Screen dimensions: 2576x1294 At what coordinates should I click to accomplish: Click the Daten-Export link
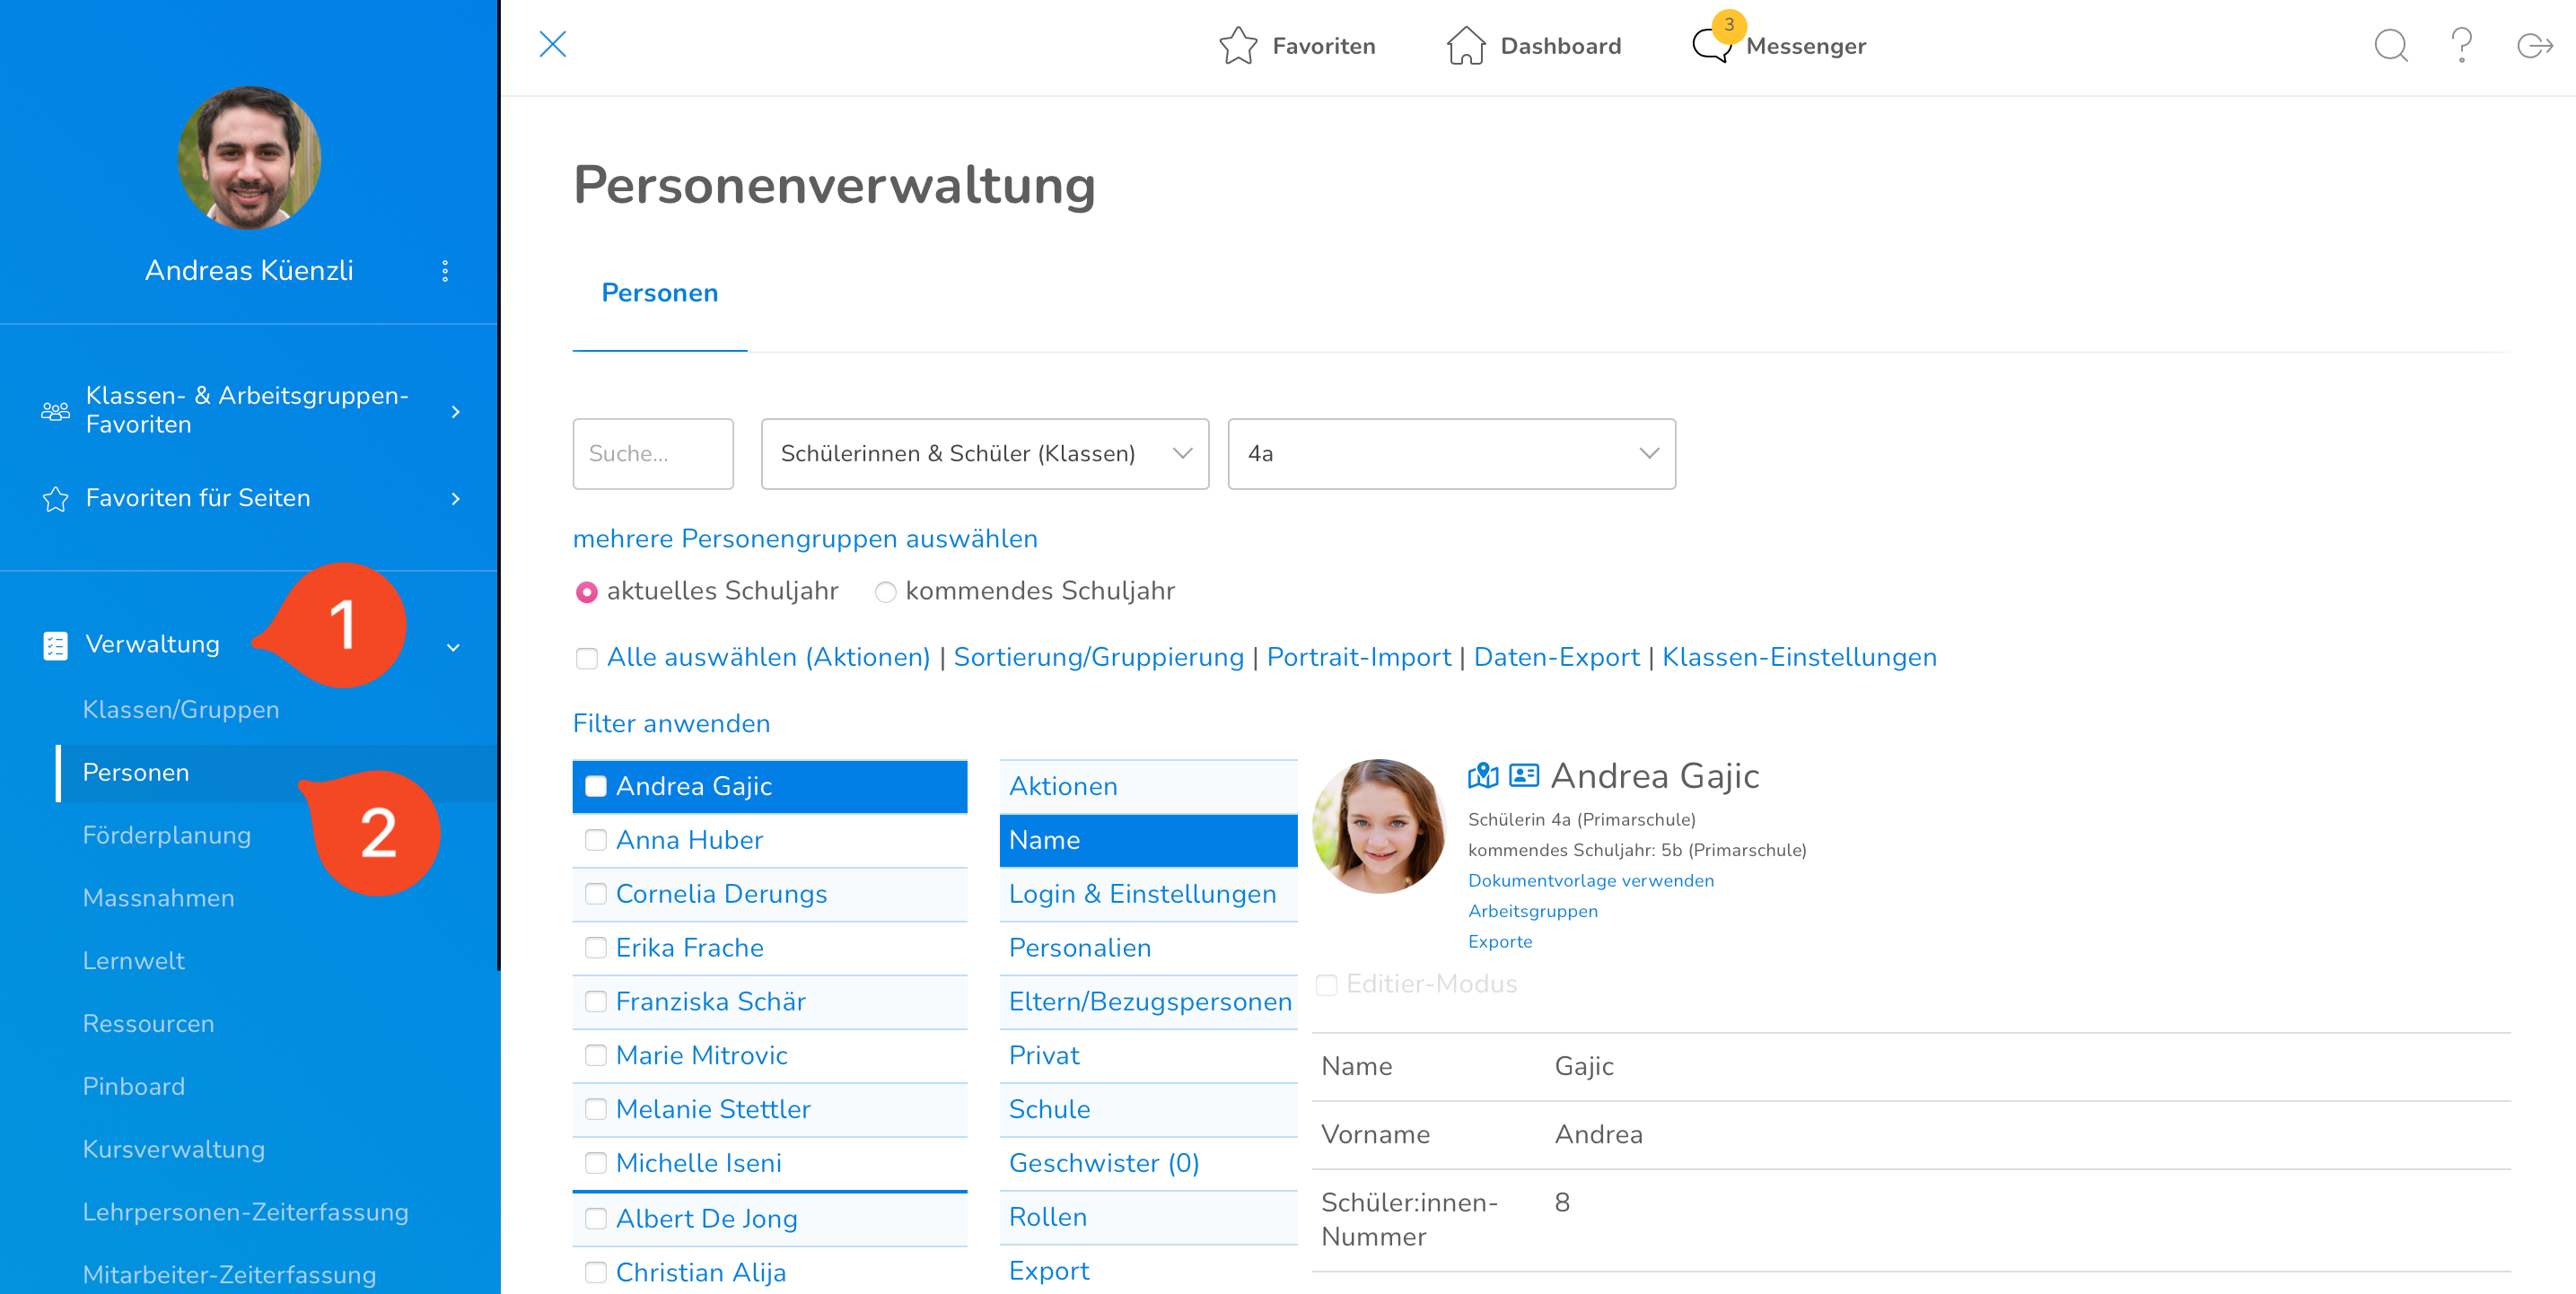(x=1556, y=657)
